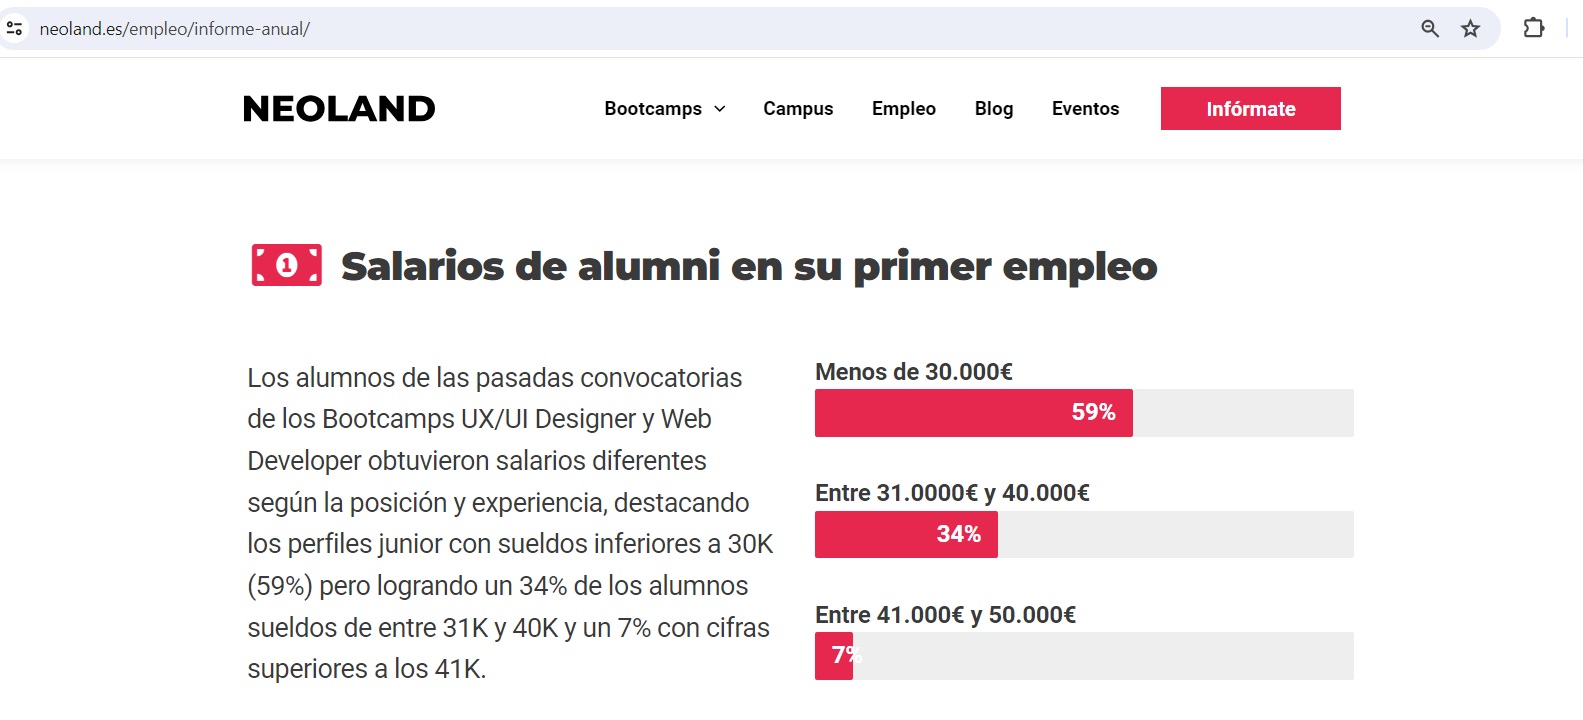This screenshot has height=720, width=1583.
Task: Click the Entre 41.000€ y 50.000€ label
Action: click(945, 615)
